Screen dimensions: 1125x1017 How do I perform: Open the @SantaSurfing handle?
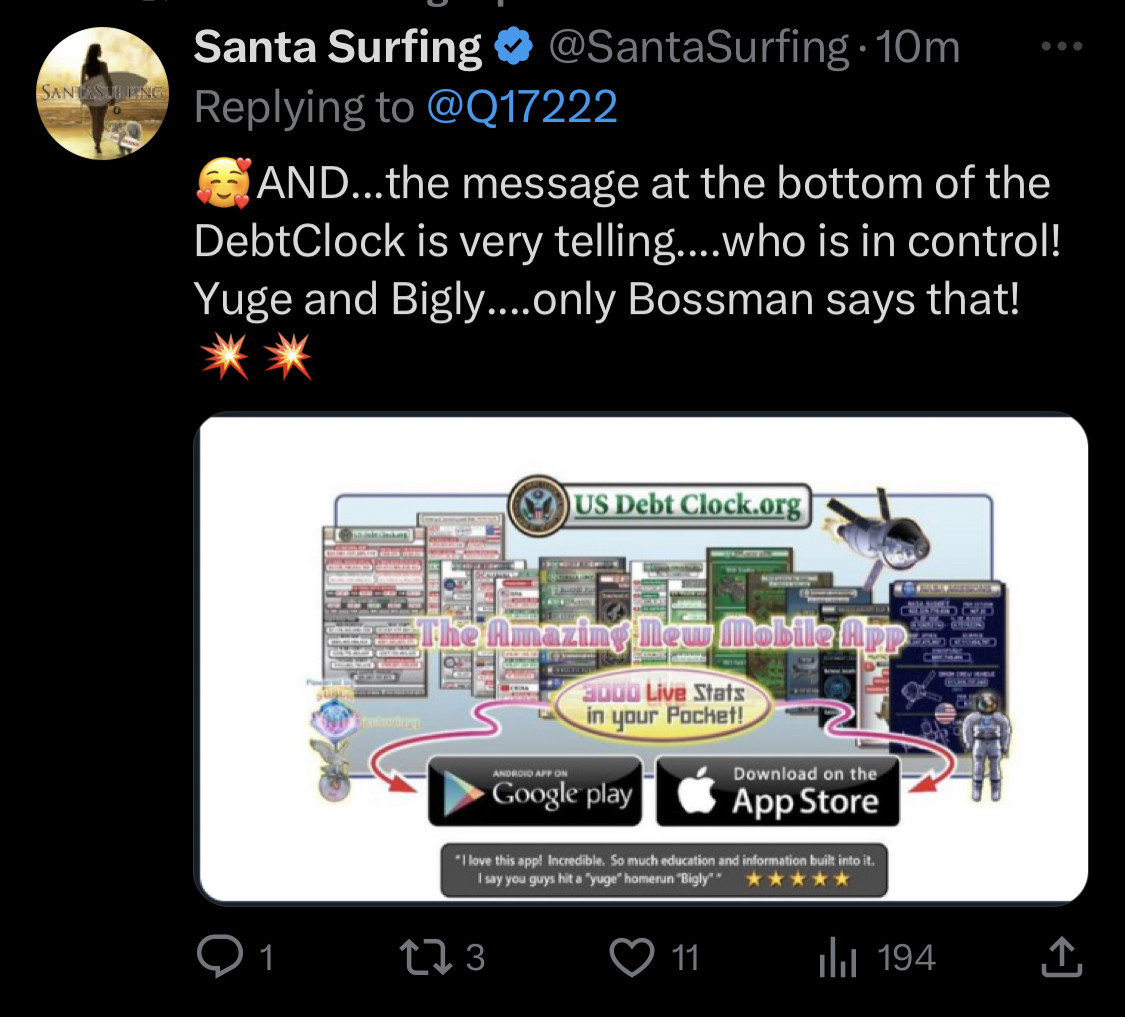(699, 47)
